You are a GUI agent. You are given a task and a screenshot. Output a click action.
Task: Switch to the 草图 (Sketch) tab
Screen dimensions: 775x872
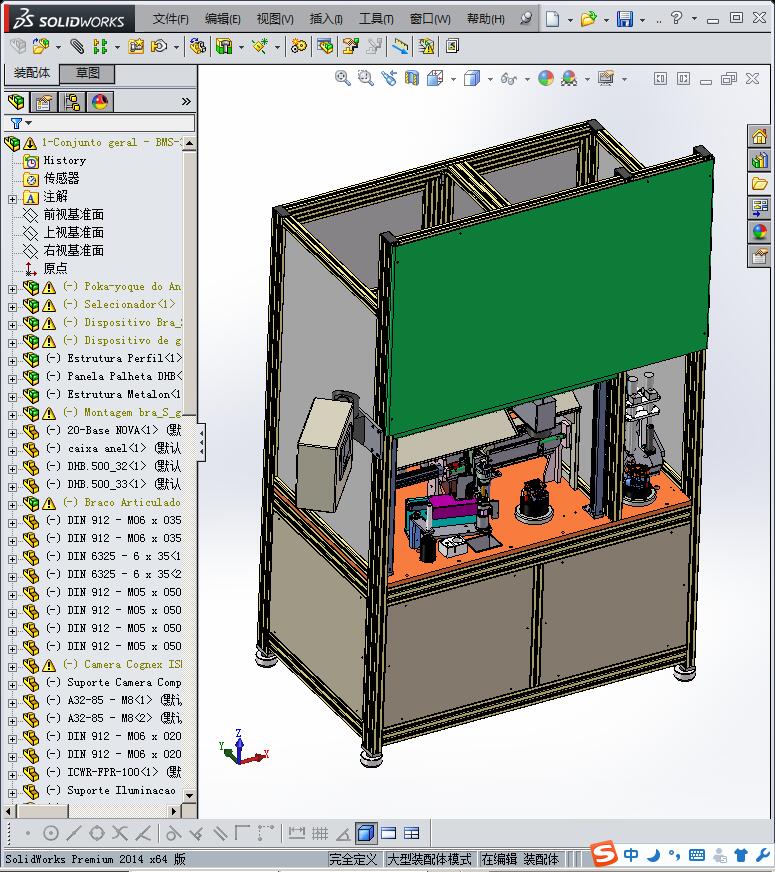(88, 73)
